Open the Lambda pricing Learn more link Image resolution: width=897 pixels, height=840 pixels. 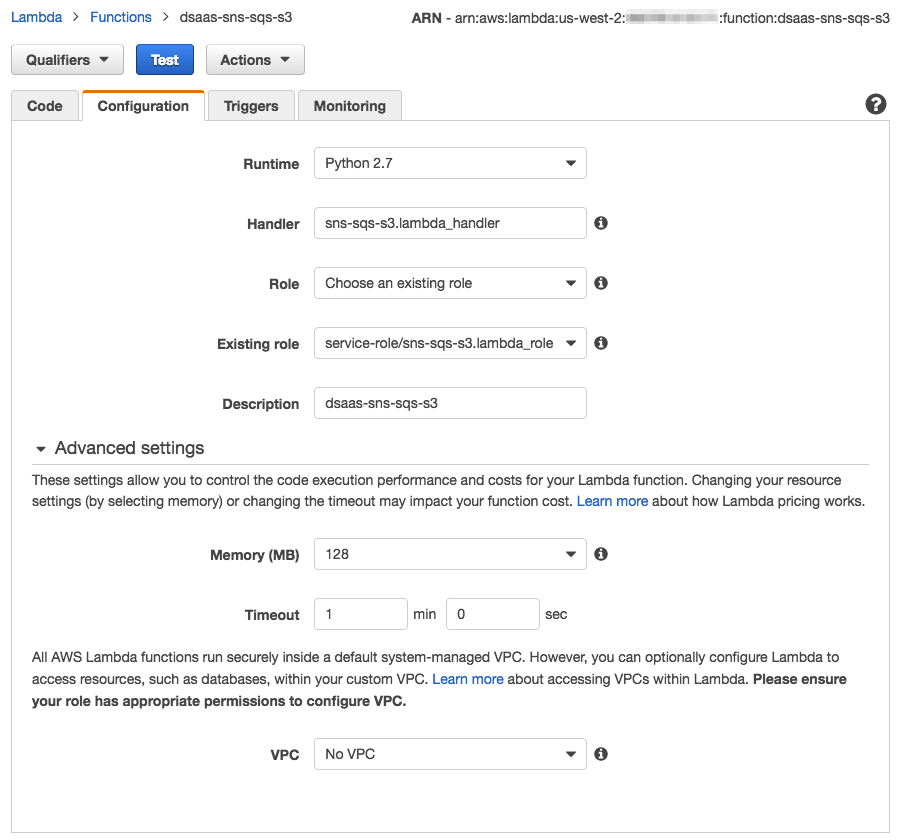point(612,501)
